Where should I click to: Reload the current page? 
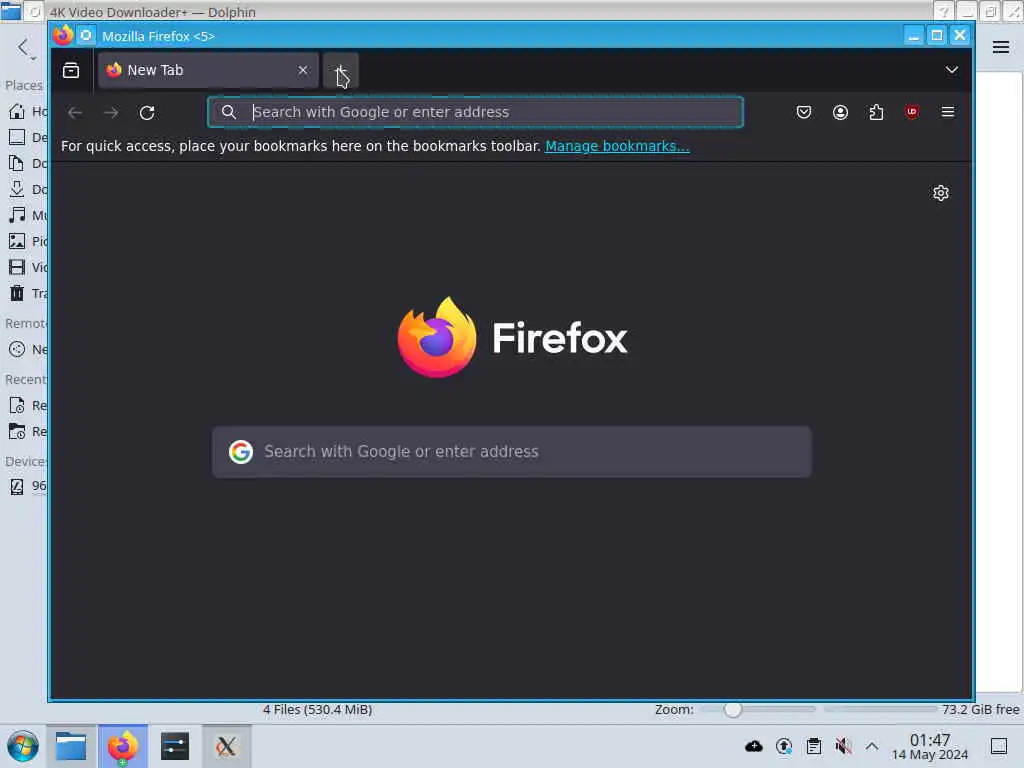pos(147,112)
